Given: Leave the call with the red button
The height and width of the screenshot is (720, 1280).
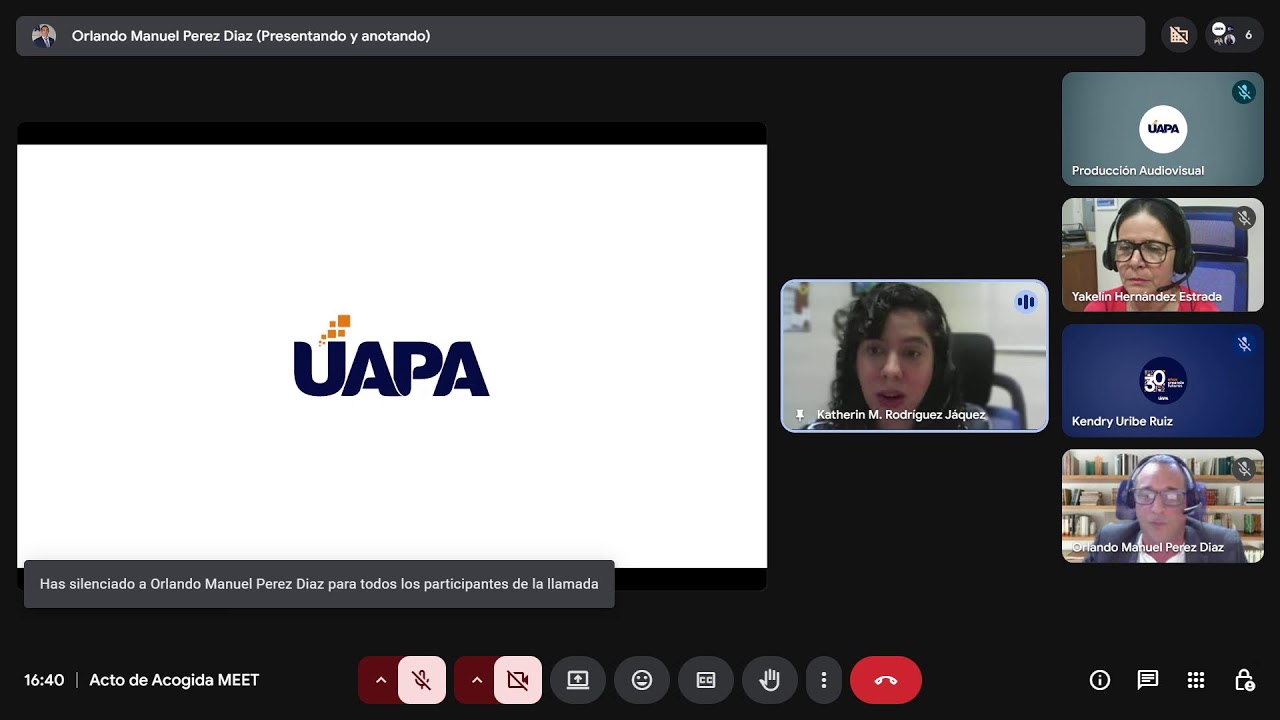Looking at the screenshot, I should click(886, 680).
